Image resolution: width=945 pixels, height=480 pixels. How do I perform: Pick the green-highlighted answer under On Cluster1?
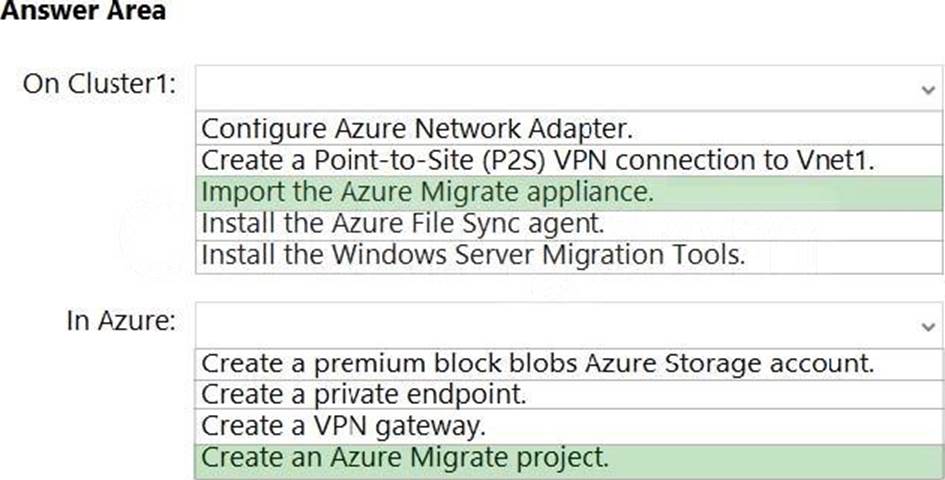[427, 192]
